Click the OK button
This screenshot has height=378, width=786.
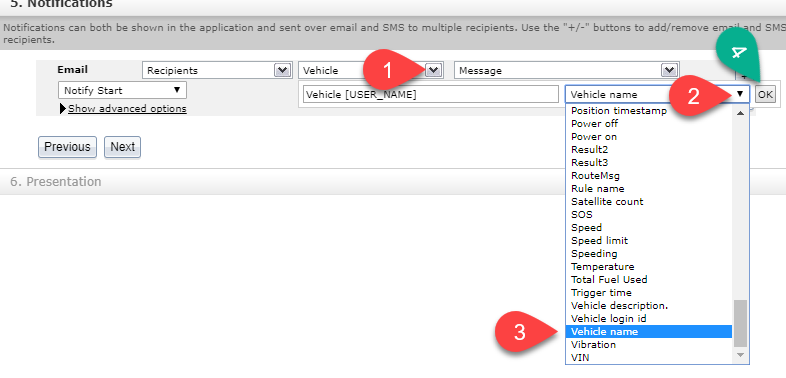[x=765, y=94]
